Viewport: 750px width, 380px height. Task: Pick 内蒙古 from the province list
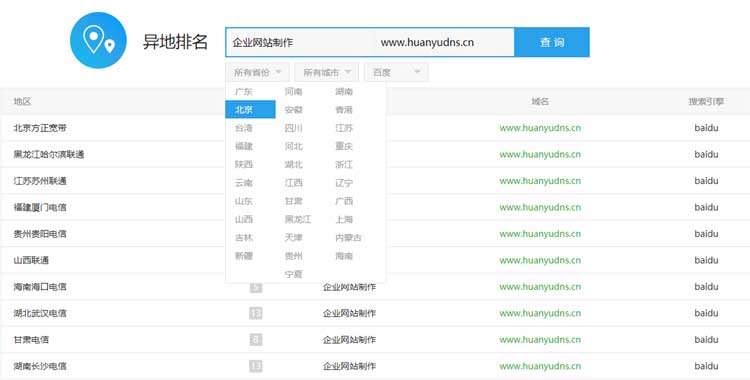pos(348,237)
